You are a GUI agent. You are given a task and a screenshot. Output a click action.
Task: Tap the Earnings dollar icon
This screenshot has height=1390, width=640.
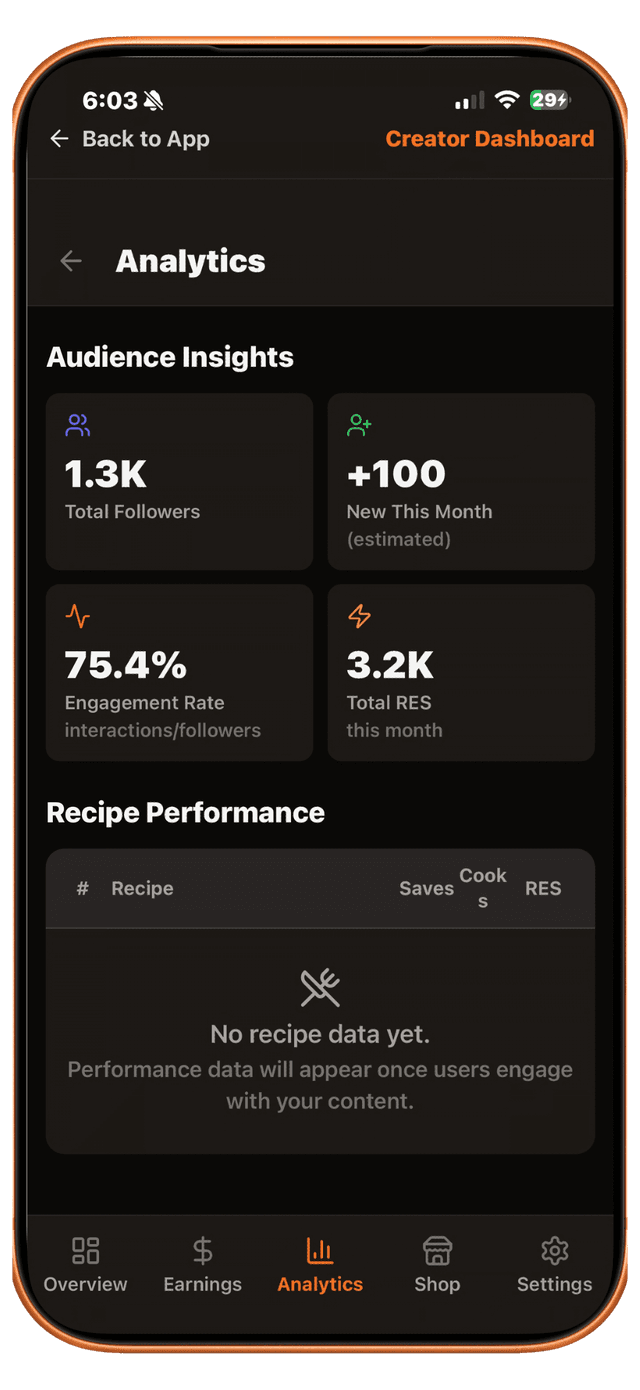202,1249
